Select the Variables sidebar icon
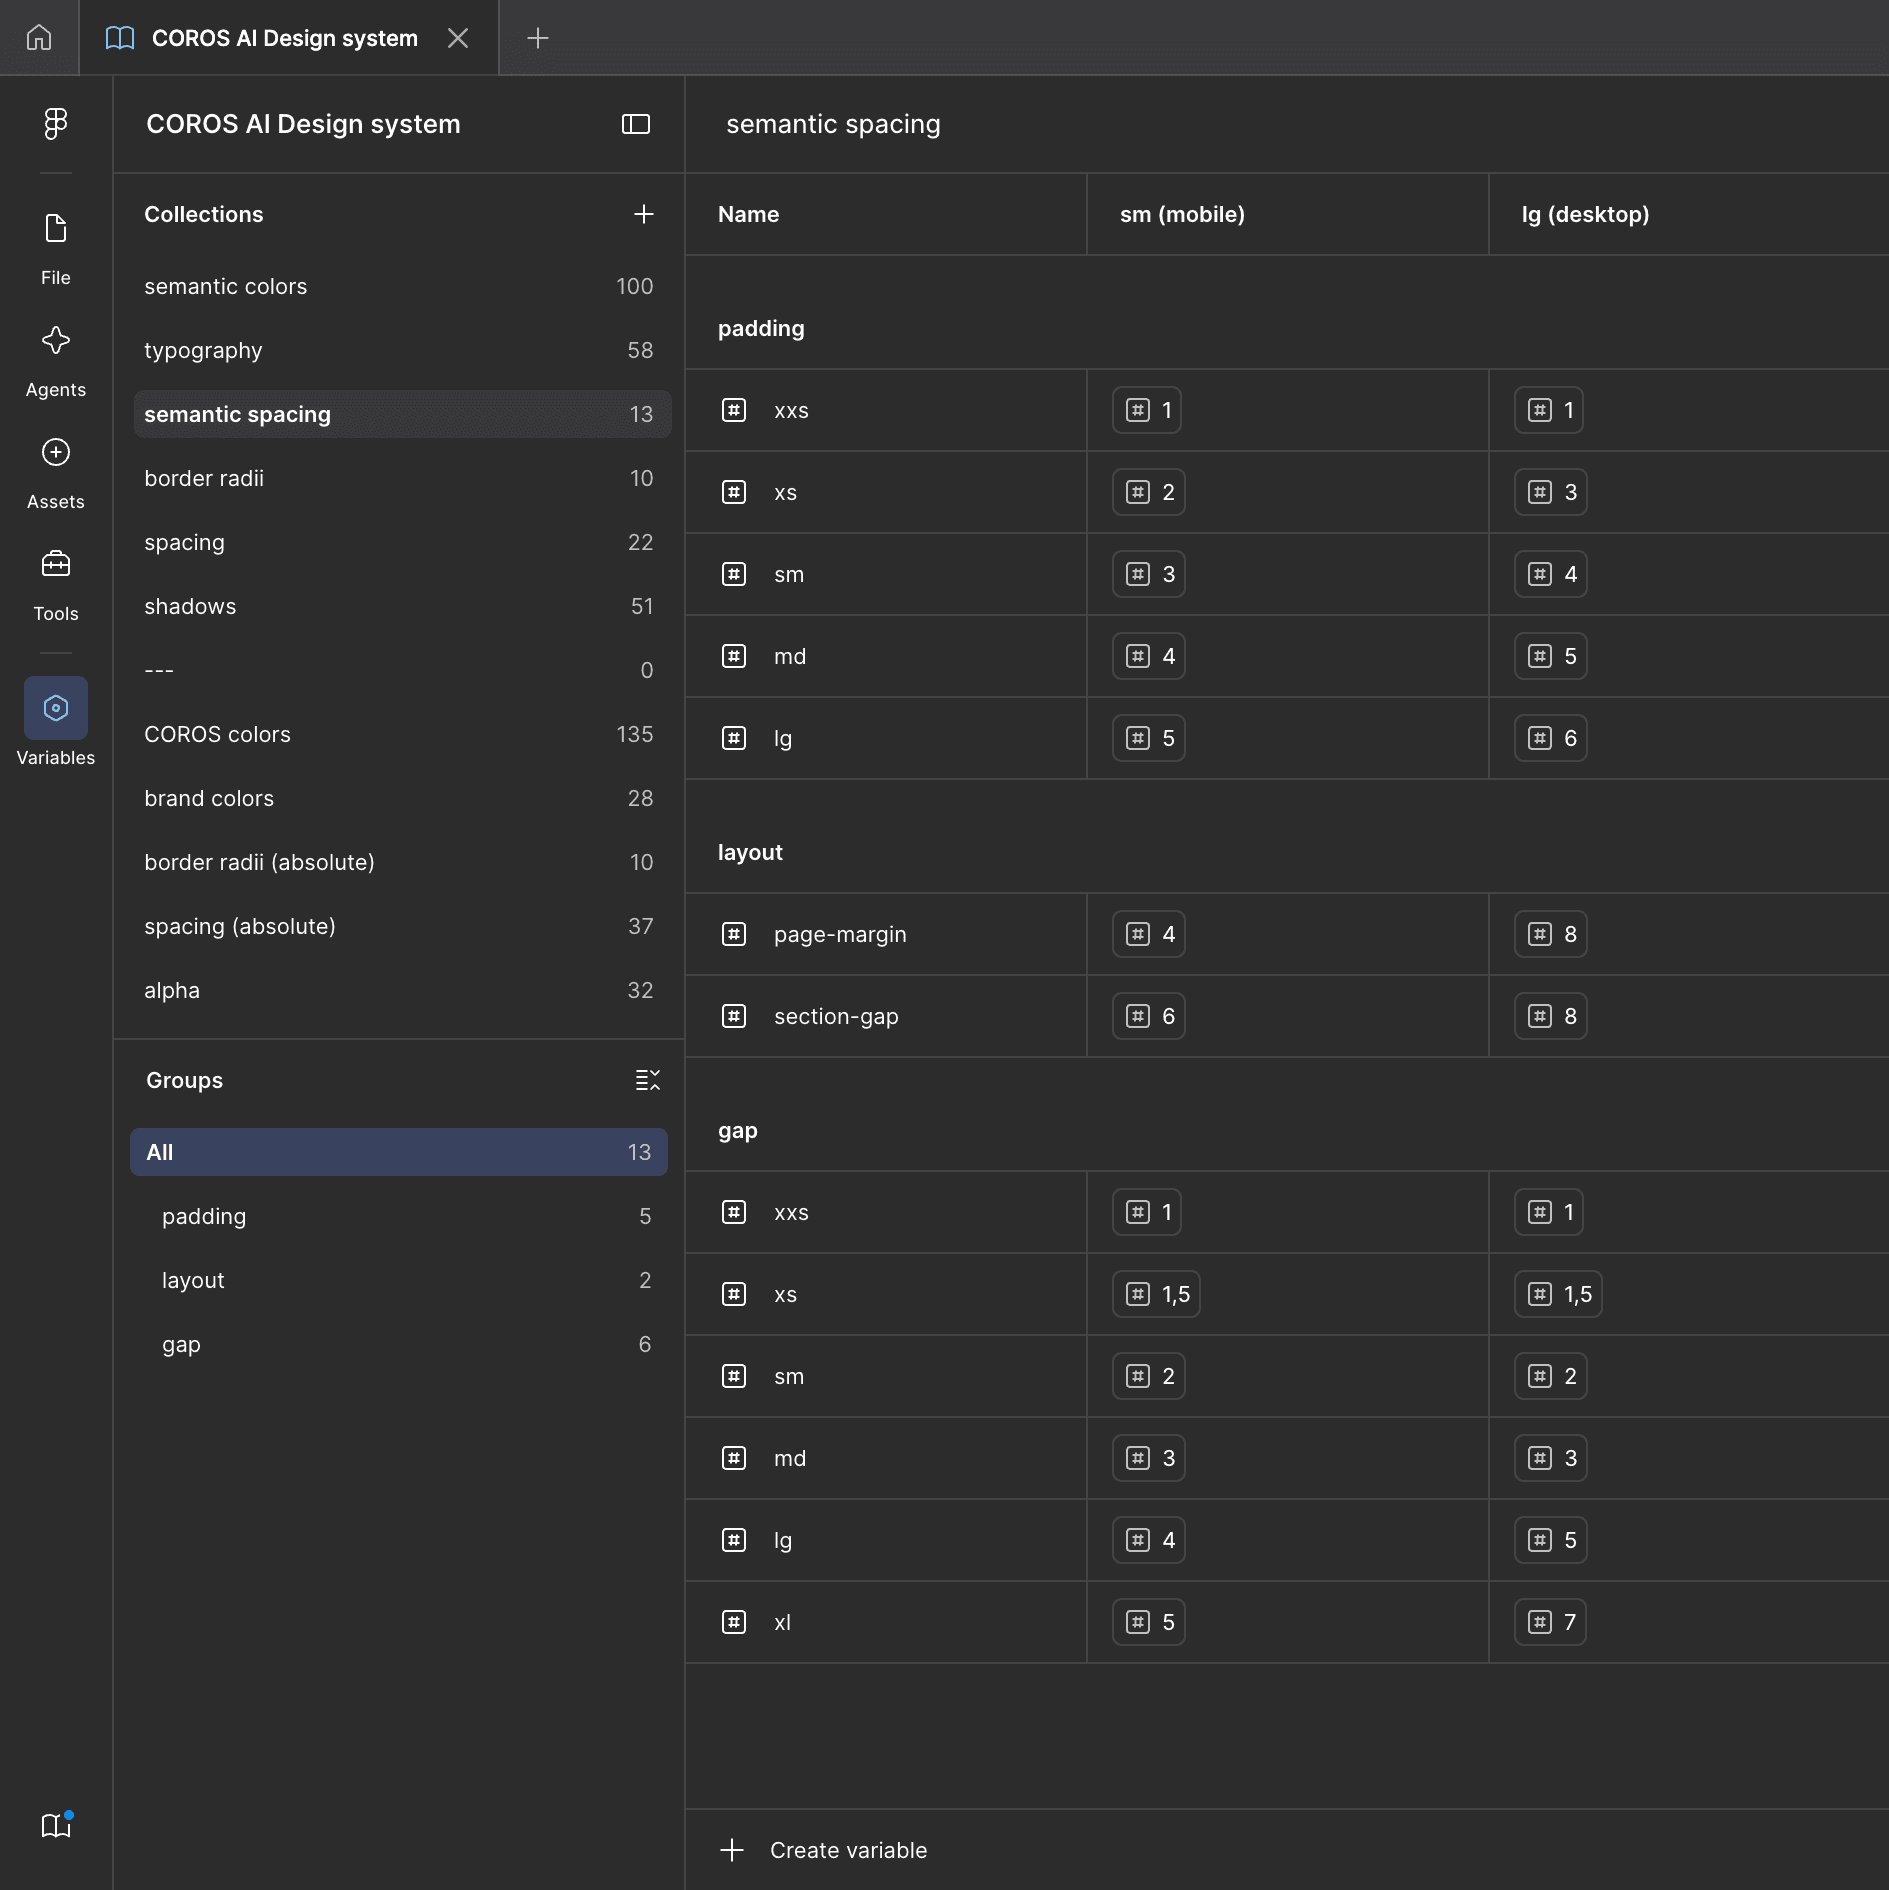 pos(56,708)
